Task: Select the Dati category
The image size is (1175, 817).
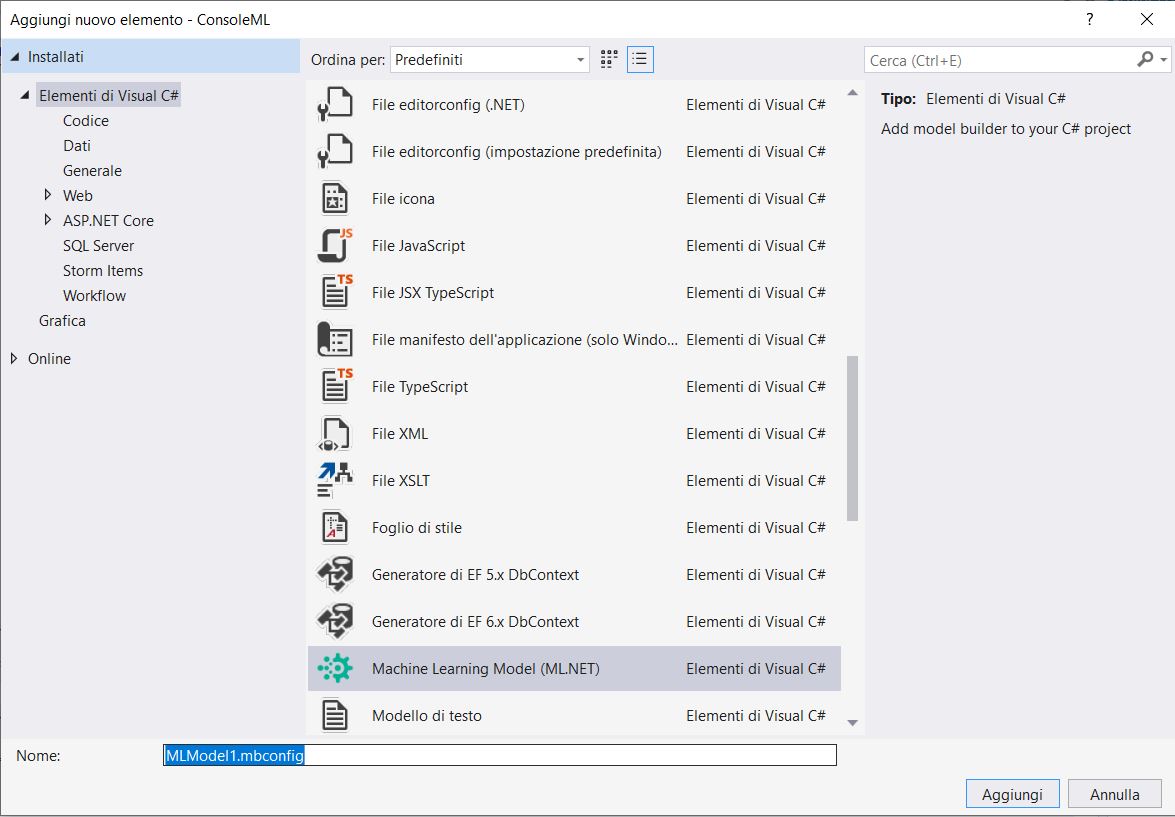Action: 76,145
